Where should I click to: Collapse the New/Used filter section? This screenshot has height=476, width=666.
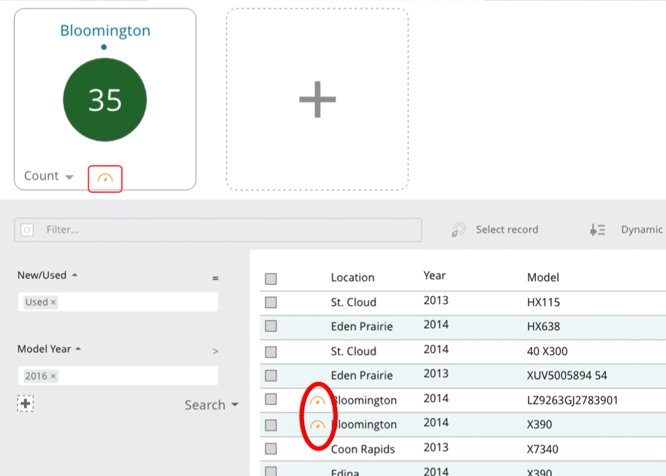point(75,275)
